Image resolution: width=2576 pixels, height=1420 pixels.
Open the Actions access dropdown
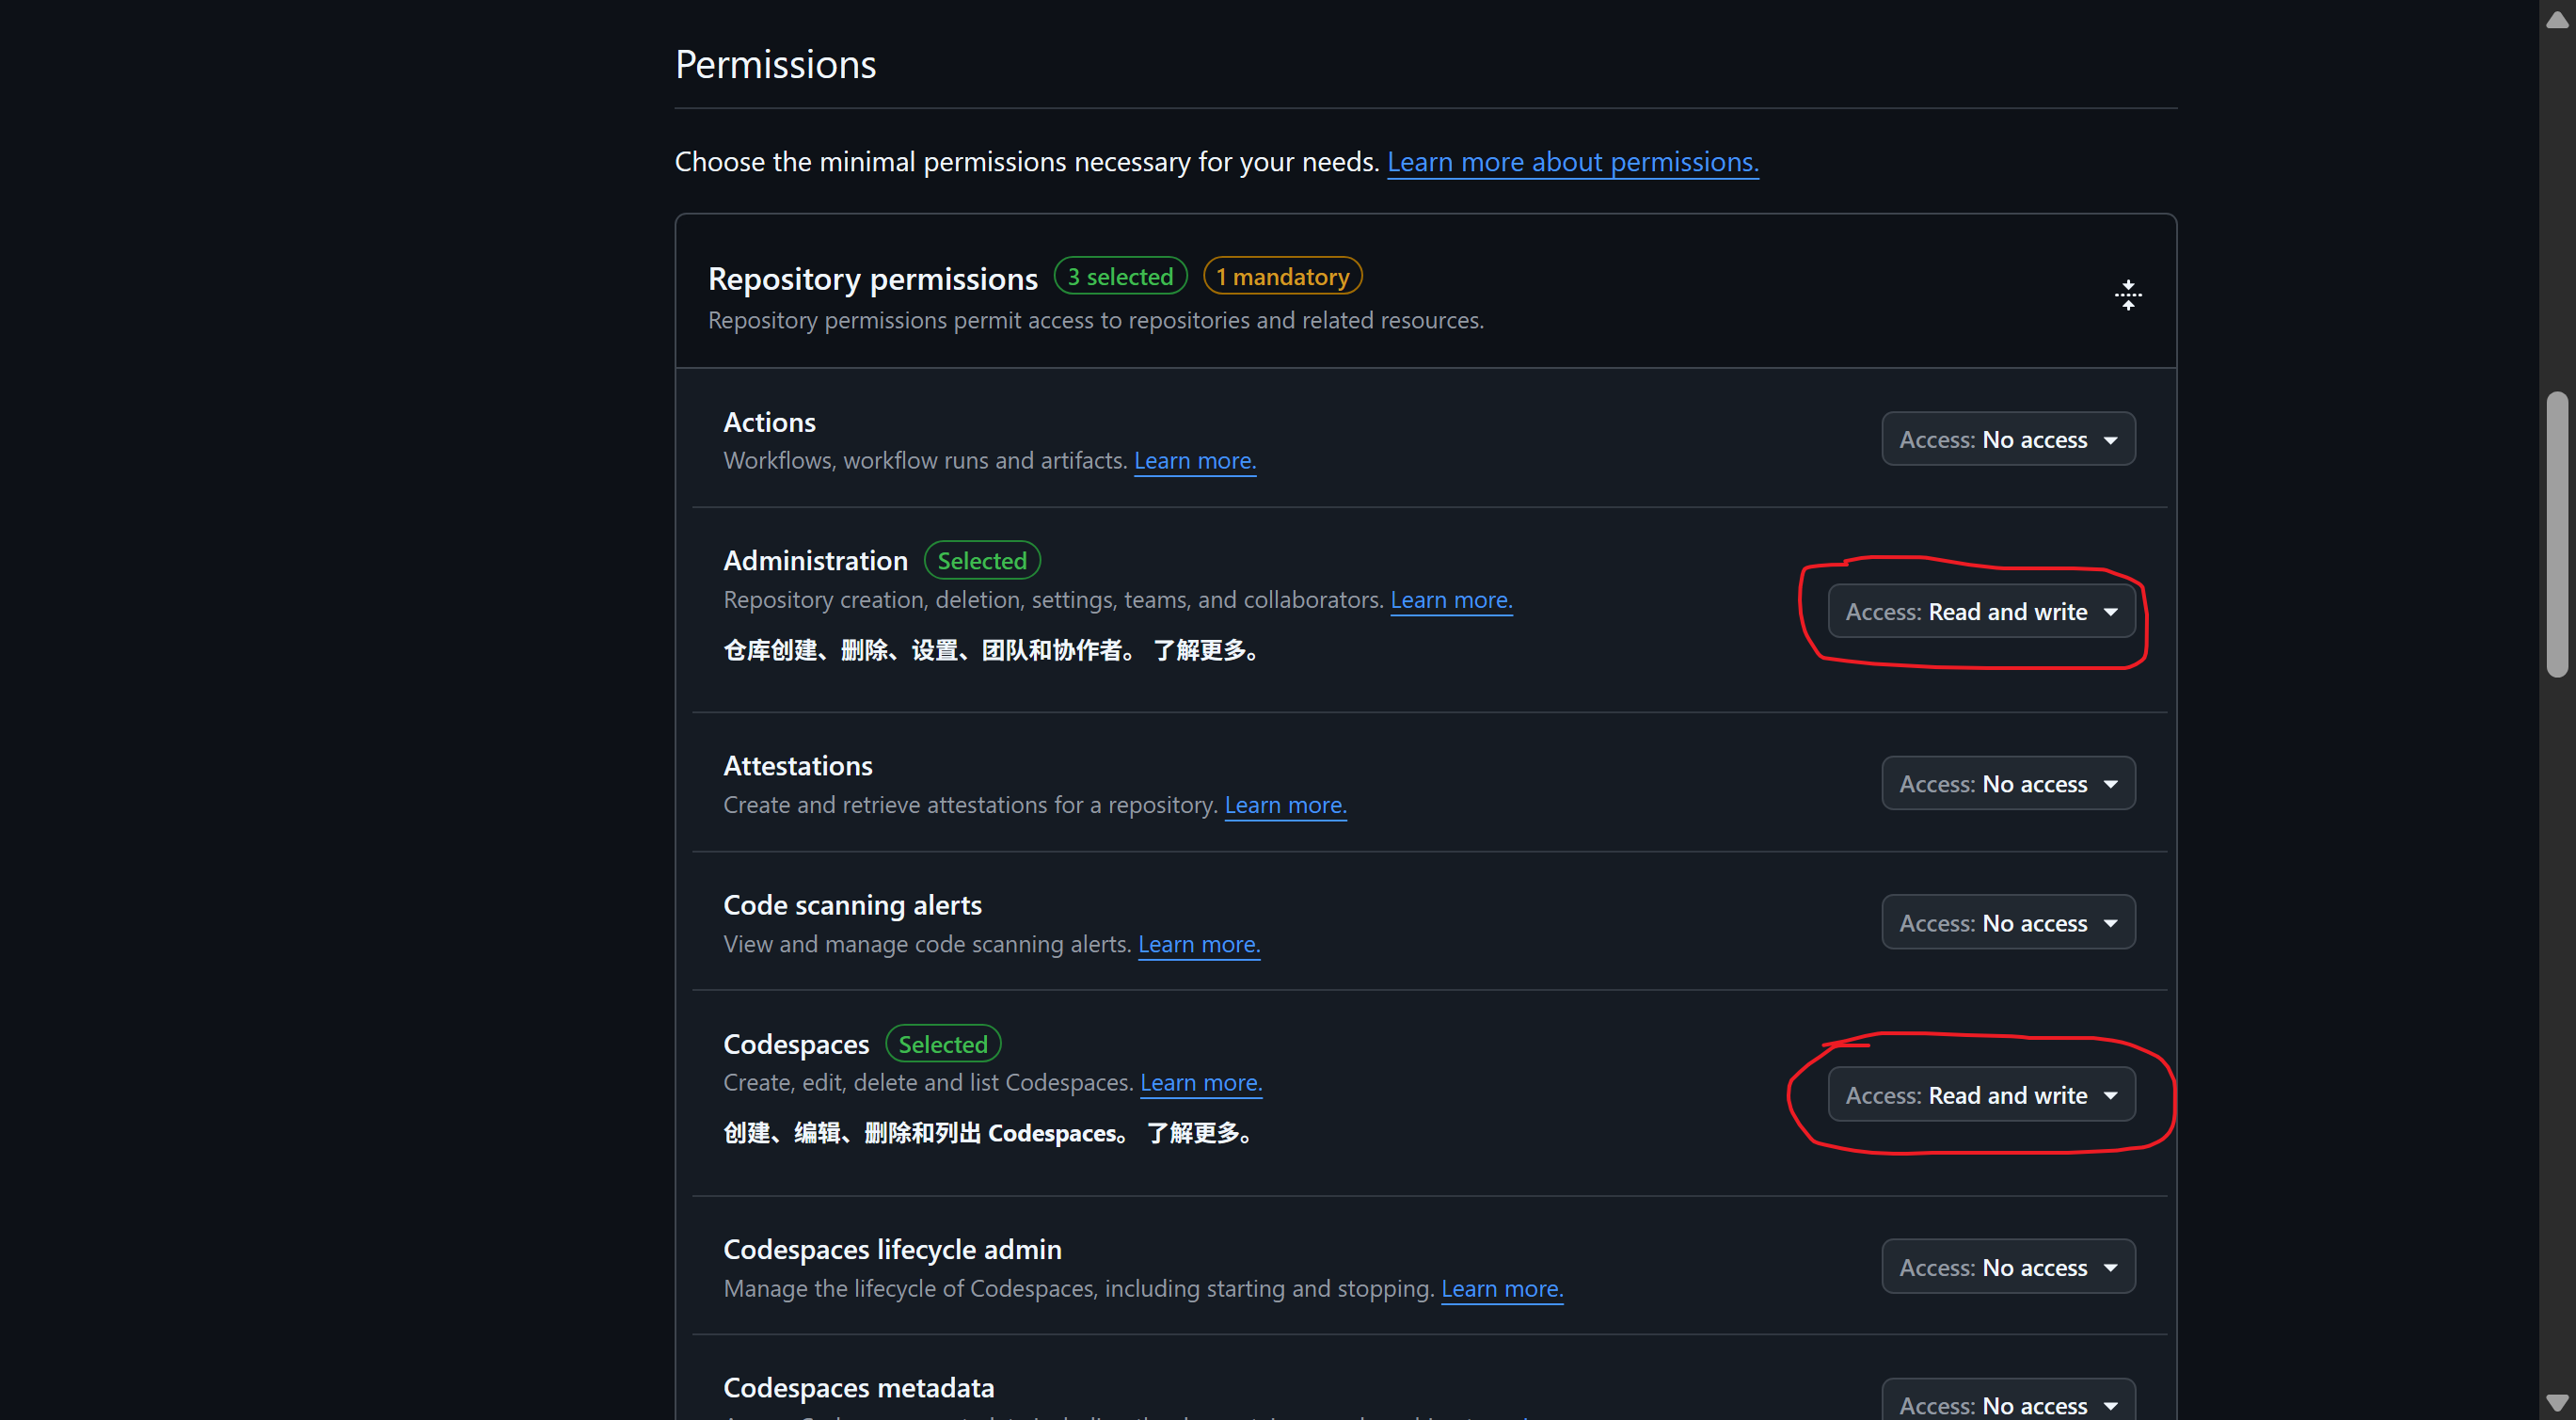click(x=2007, y=439)
